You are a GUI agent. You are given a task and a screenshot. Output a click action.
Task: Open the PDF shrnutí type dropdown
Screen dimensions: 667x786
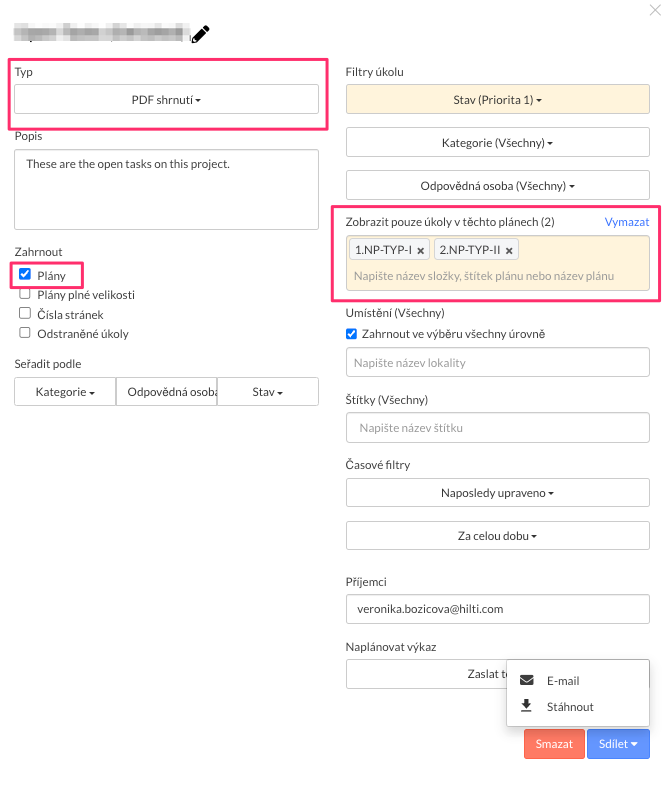(x=166, y=100)
